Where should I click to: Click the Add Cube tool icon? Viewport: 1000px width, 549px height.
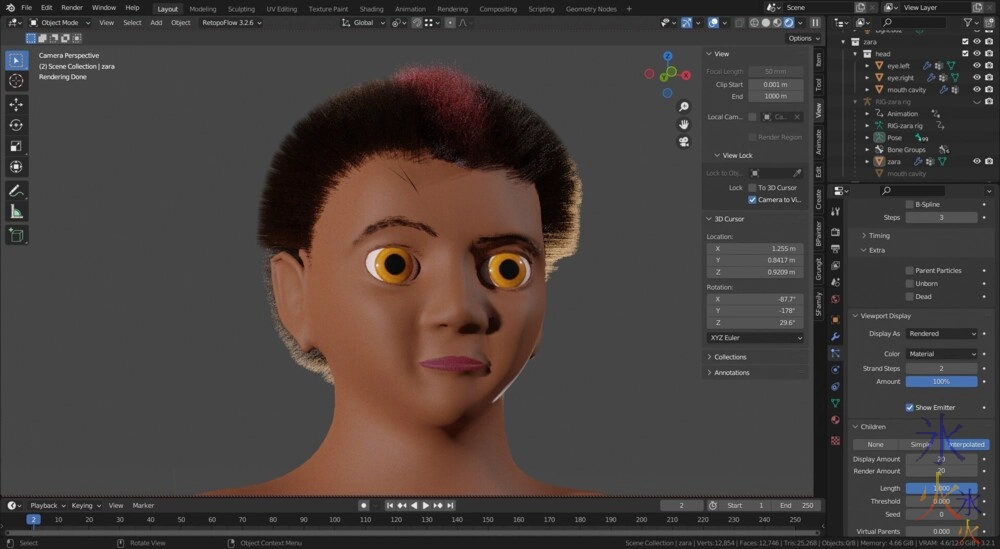(x=16, y=236)
